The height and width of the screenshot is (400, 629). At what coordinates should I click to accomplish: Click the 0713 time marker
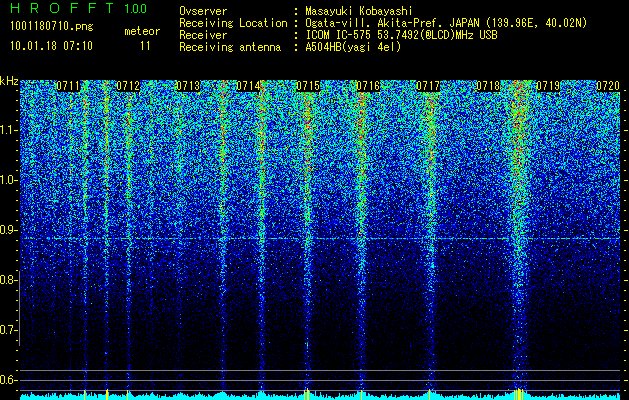tap(188, 86)
